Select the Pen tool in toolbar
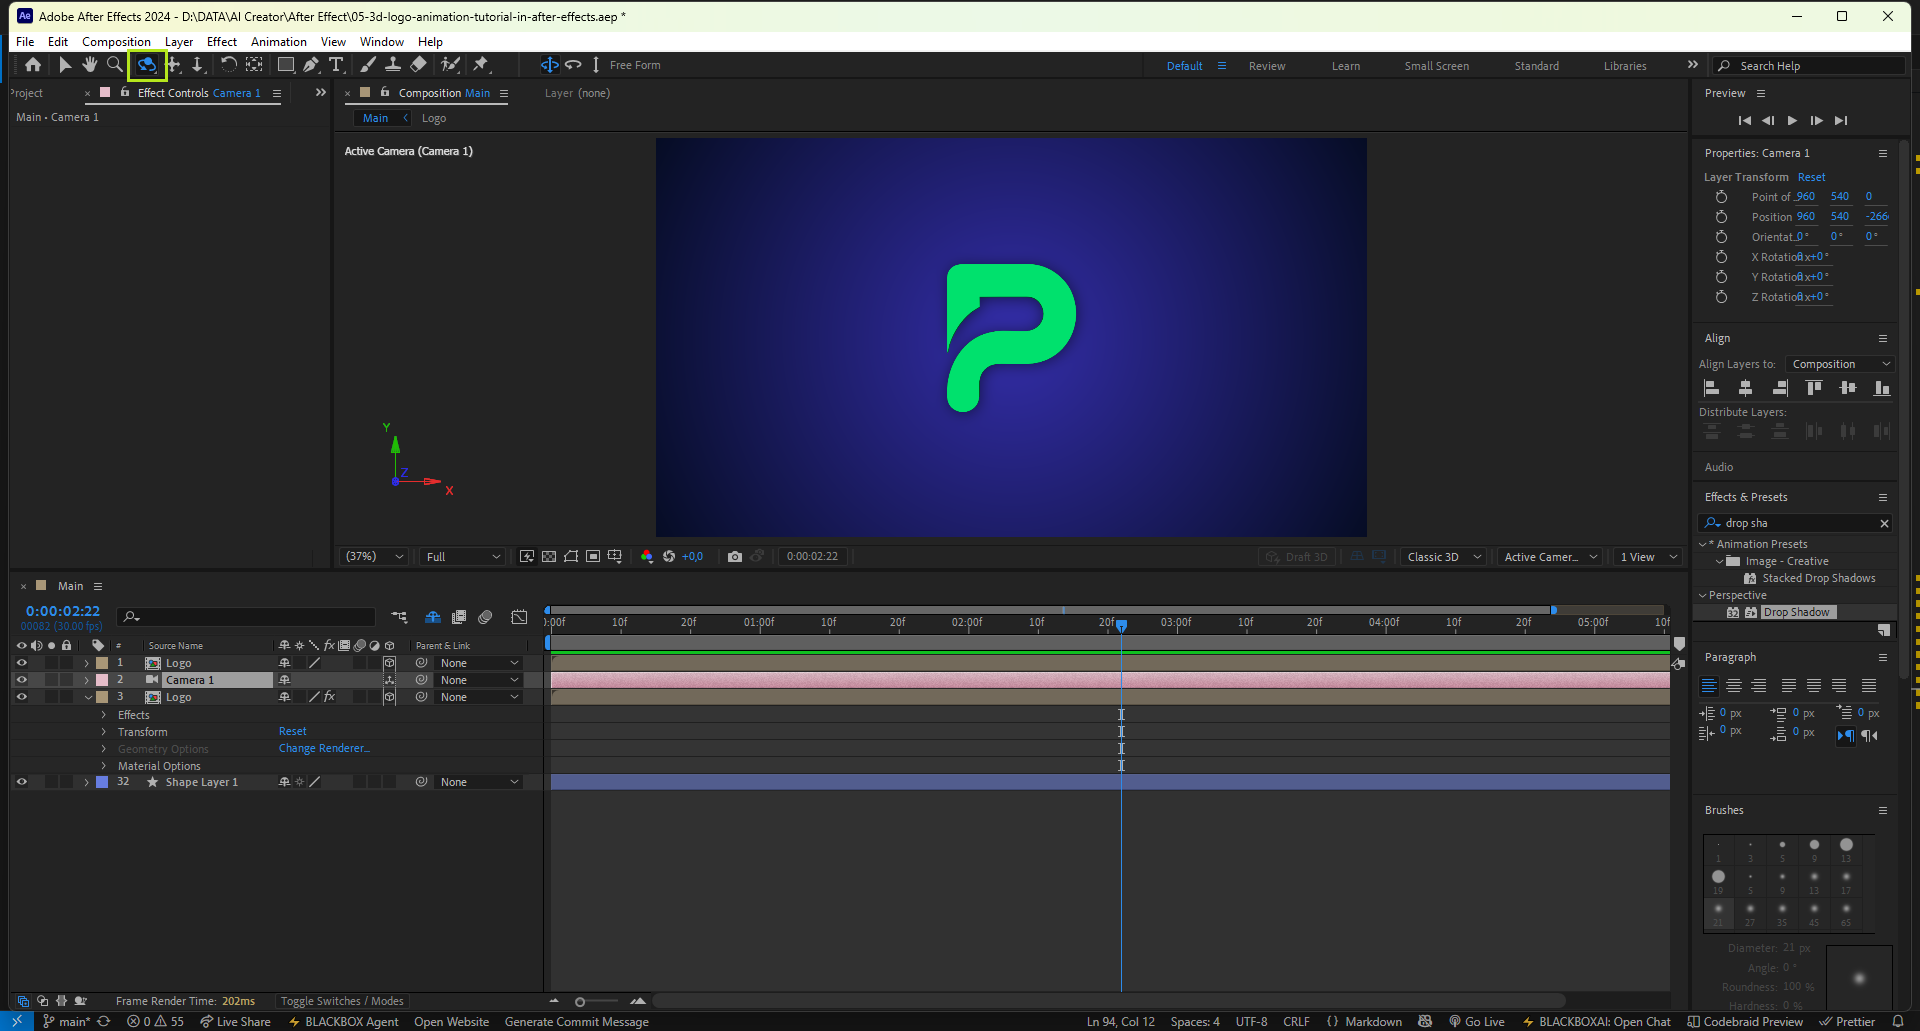 (311, 65)
